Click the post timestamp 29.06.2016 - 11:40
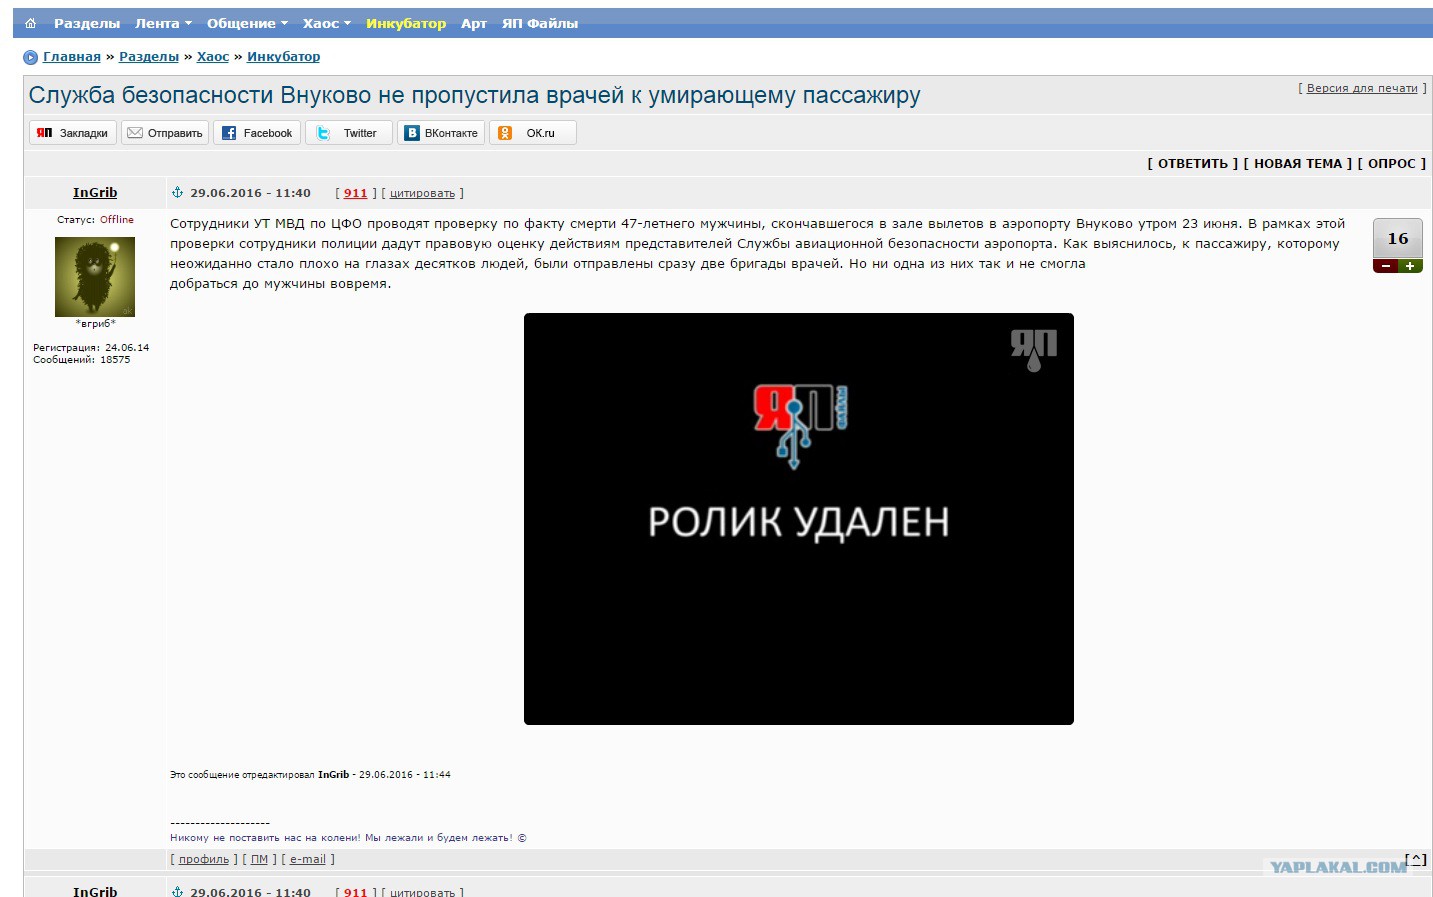Image resolution: width=1433 pixels, height=897 pixels. click(250, 193)
